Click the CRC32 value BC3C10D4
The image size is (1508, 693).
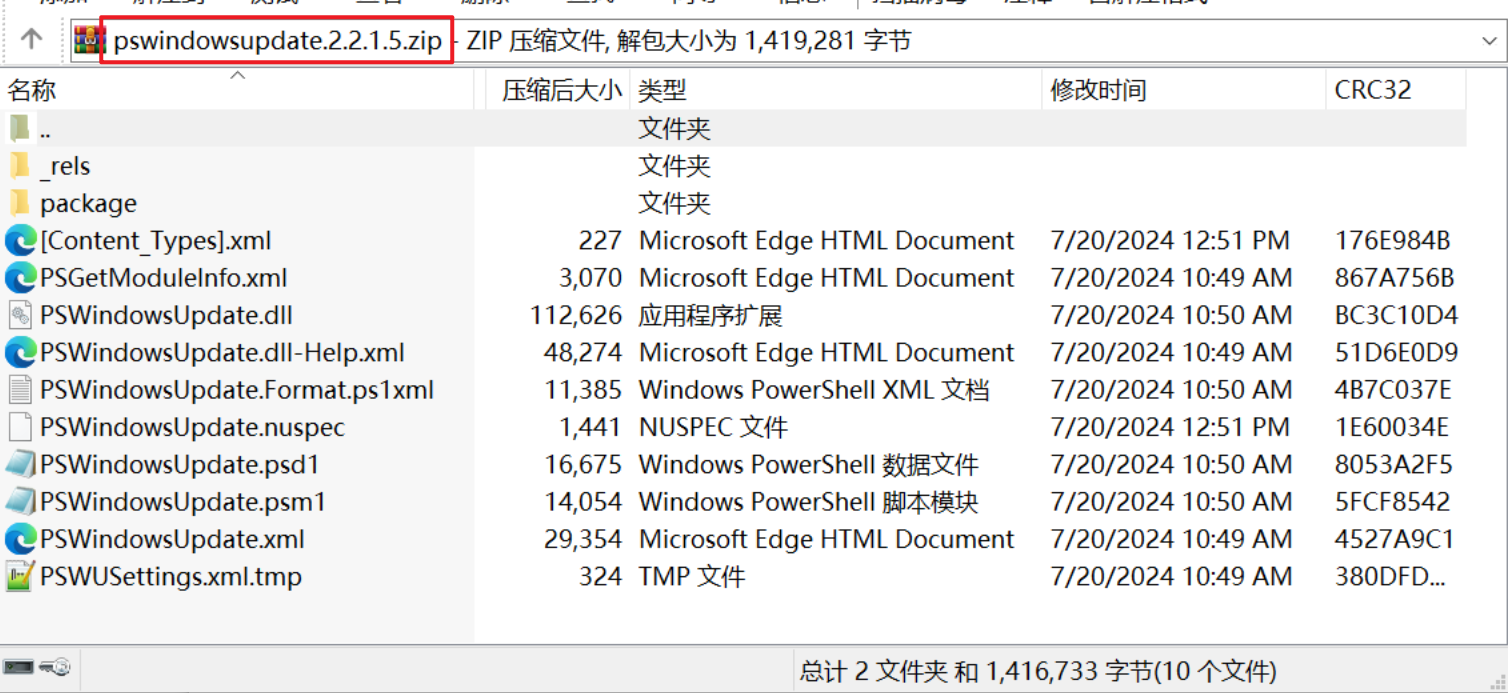[x=1396, y=316]
